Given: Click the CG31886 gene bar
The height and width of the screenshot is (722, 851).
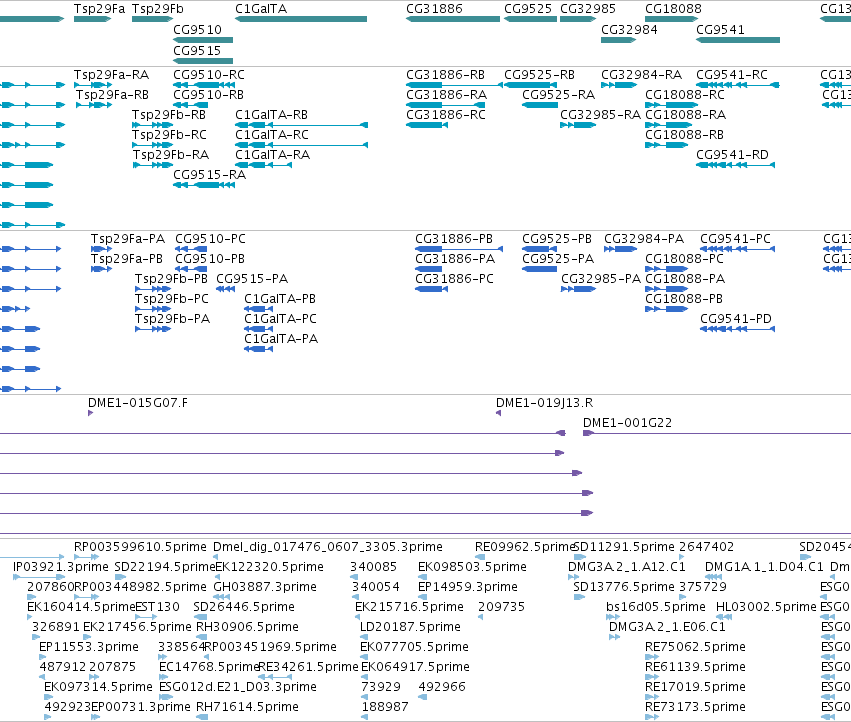Looking at the screenshot, I should pos(453,19).
